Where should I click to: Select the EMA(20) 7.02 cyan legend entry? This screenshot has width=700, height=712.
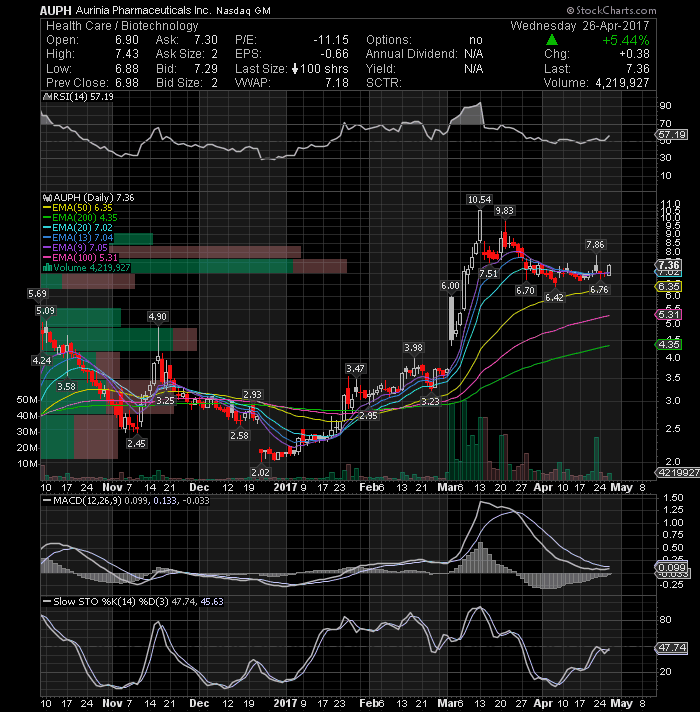pos(78,227)
